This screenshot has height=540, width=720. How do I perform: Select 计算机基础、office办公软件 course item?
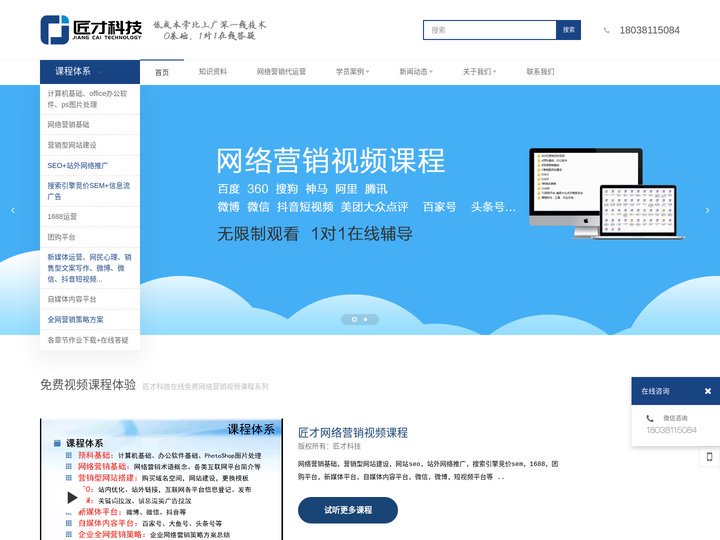click(x=90, y=99)
